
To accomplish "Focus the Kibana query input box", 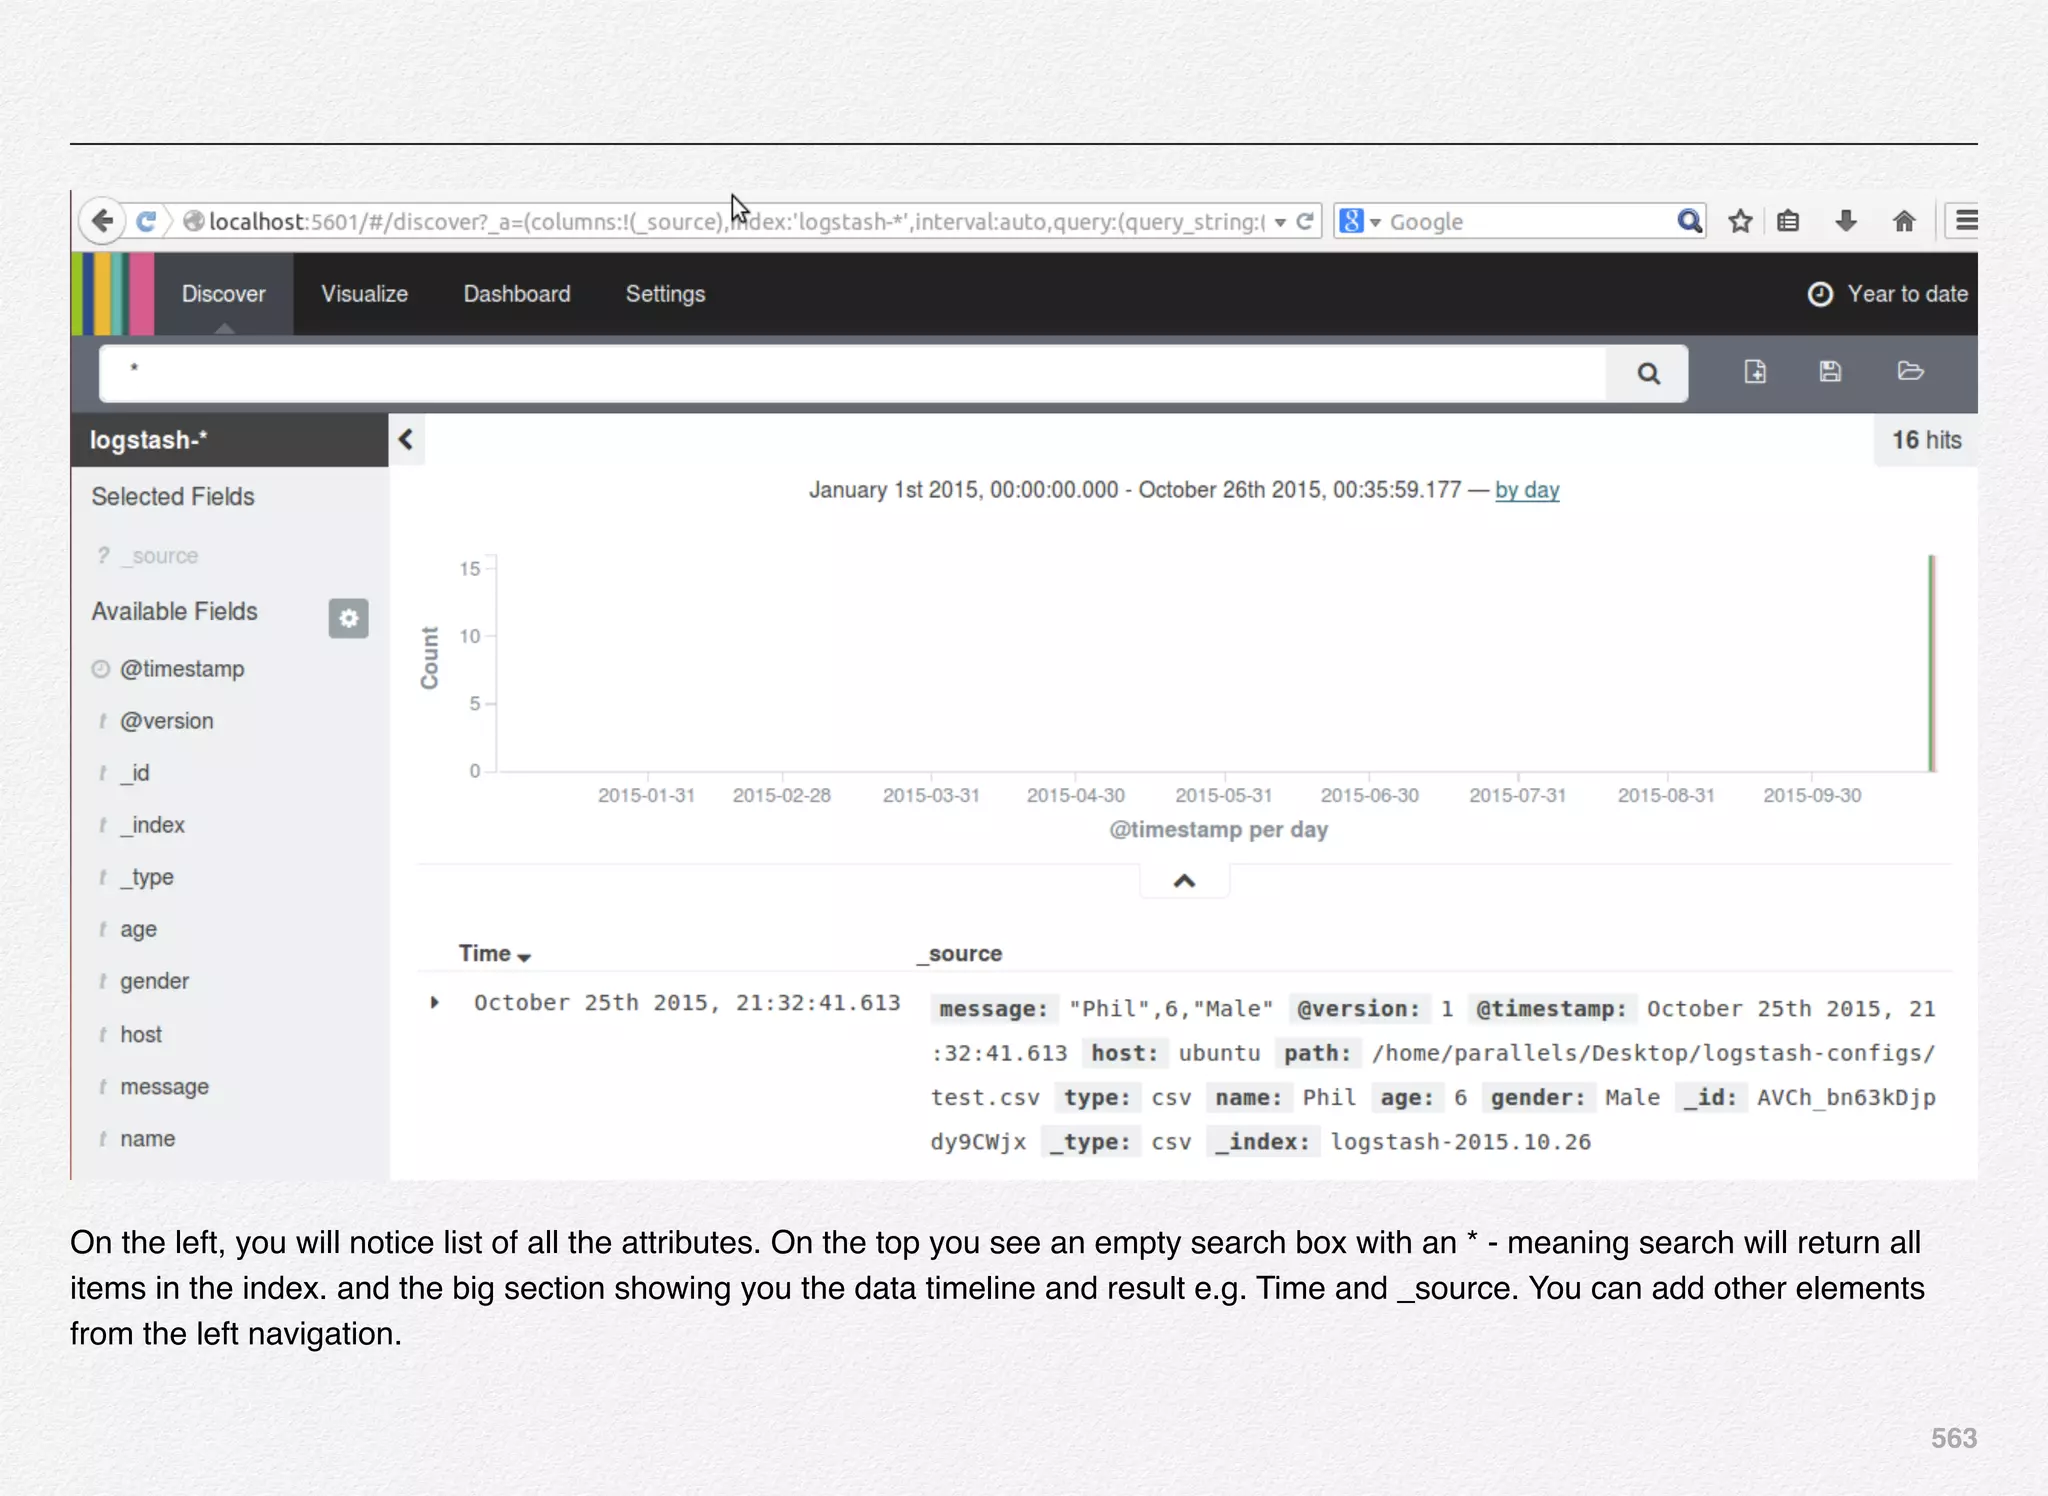I will click(853, 374).
